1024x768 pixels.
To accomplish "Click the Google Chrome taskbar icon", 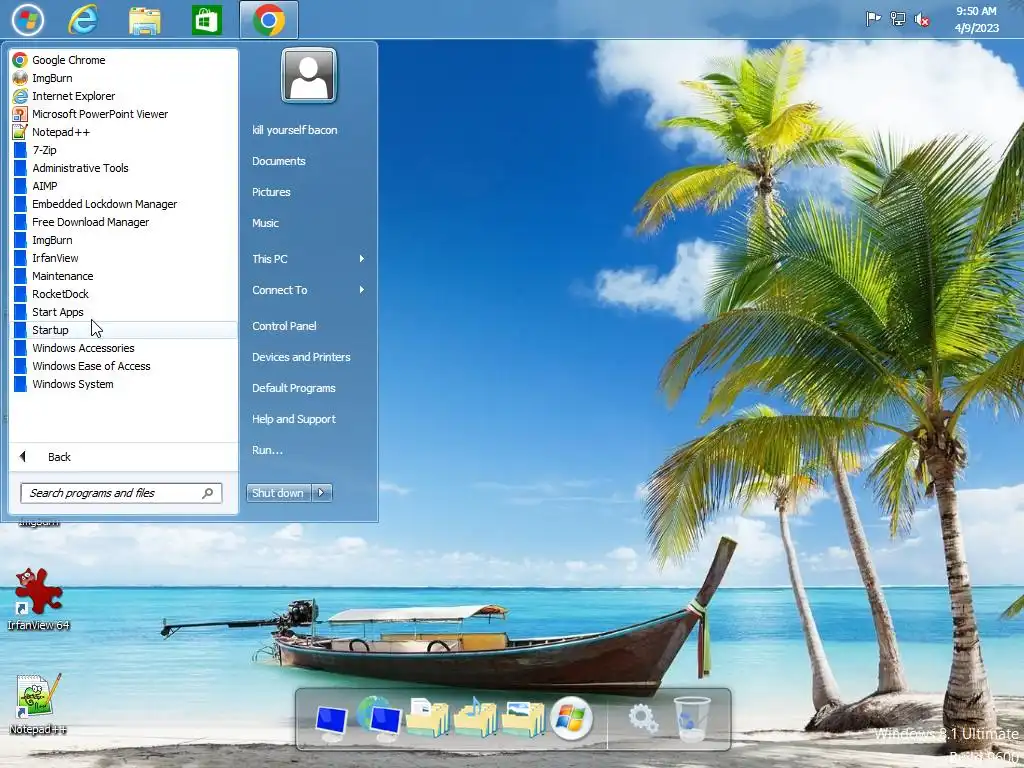I will 269,20.
